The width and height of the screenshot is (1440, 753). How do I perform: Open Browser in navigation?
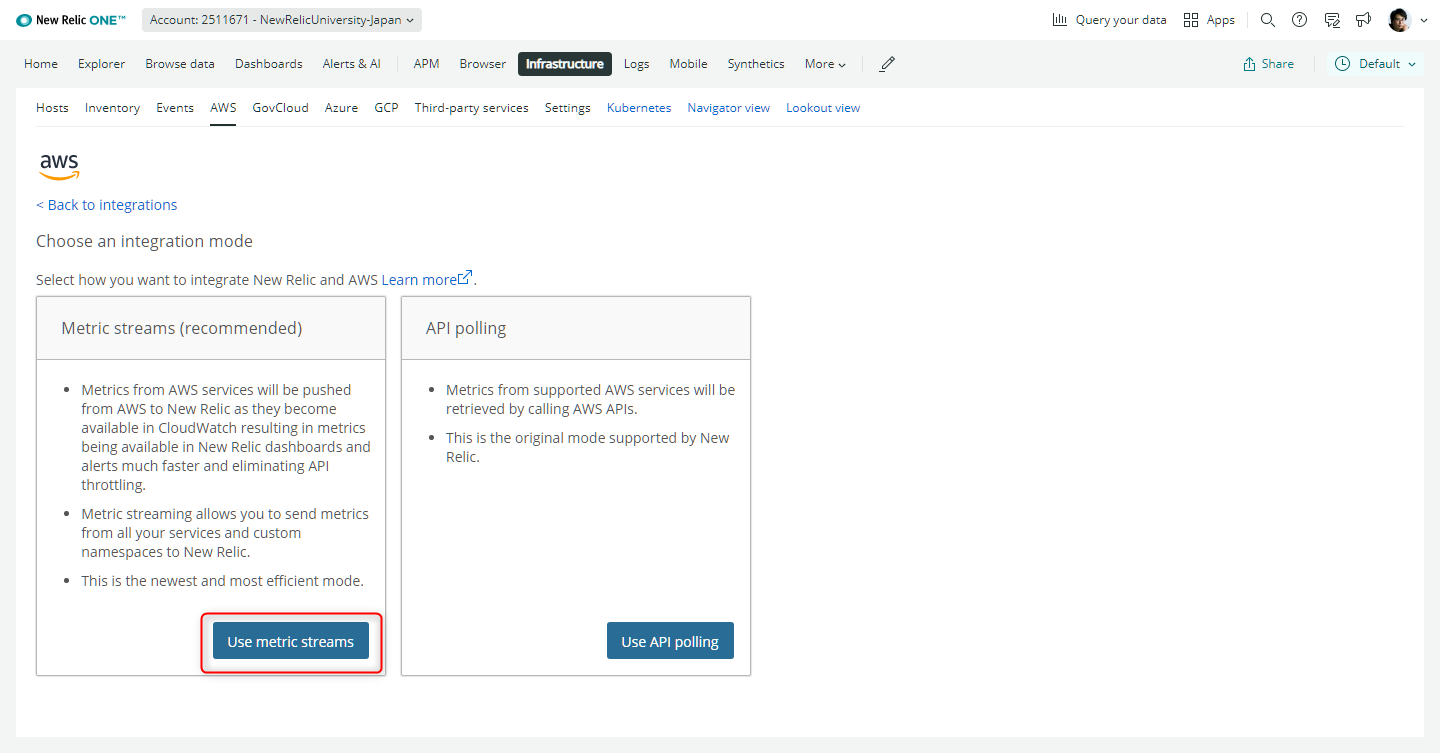[483, 64]
